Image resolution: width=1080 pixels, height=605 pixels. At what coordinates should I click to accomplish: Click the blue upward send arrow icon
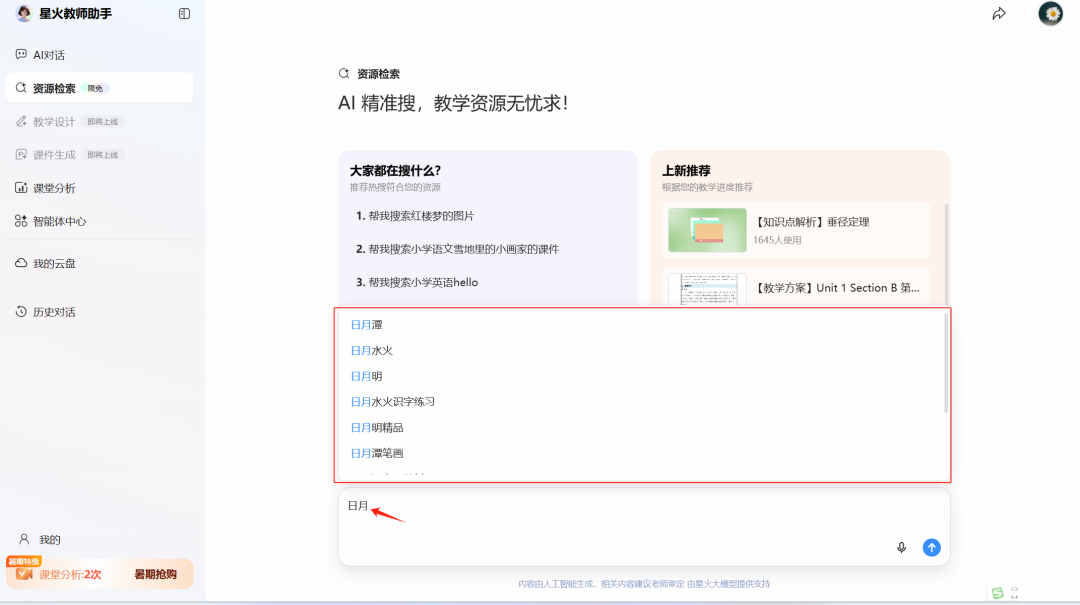point(931,547)
